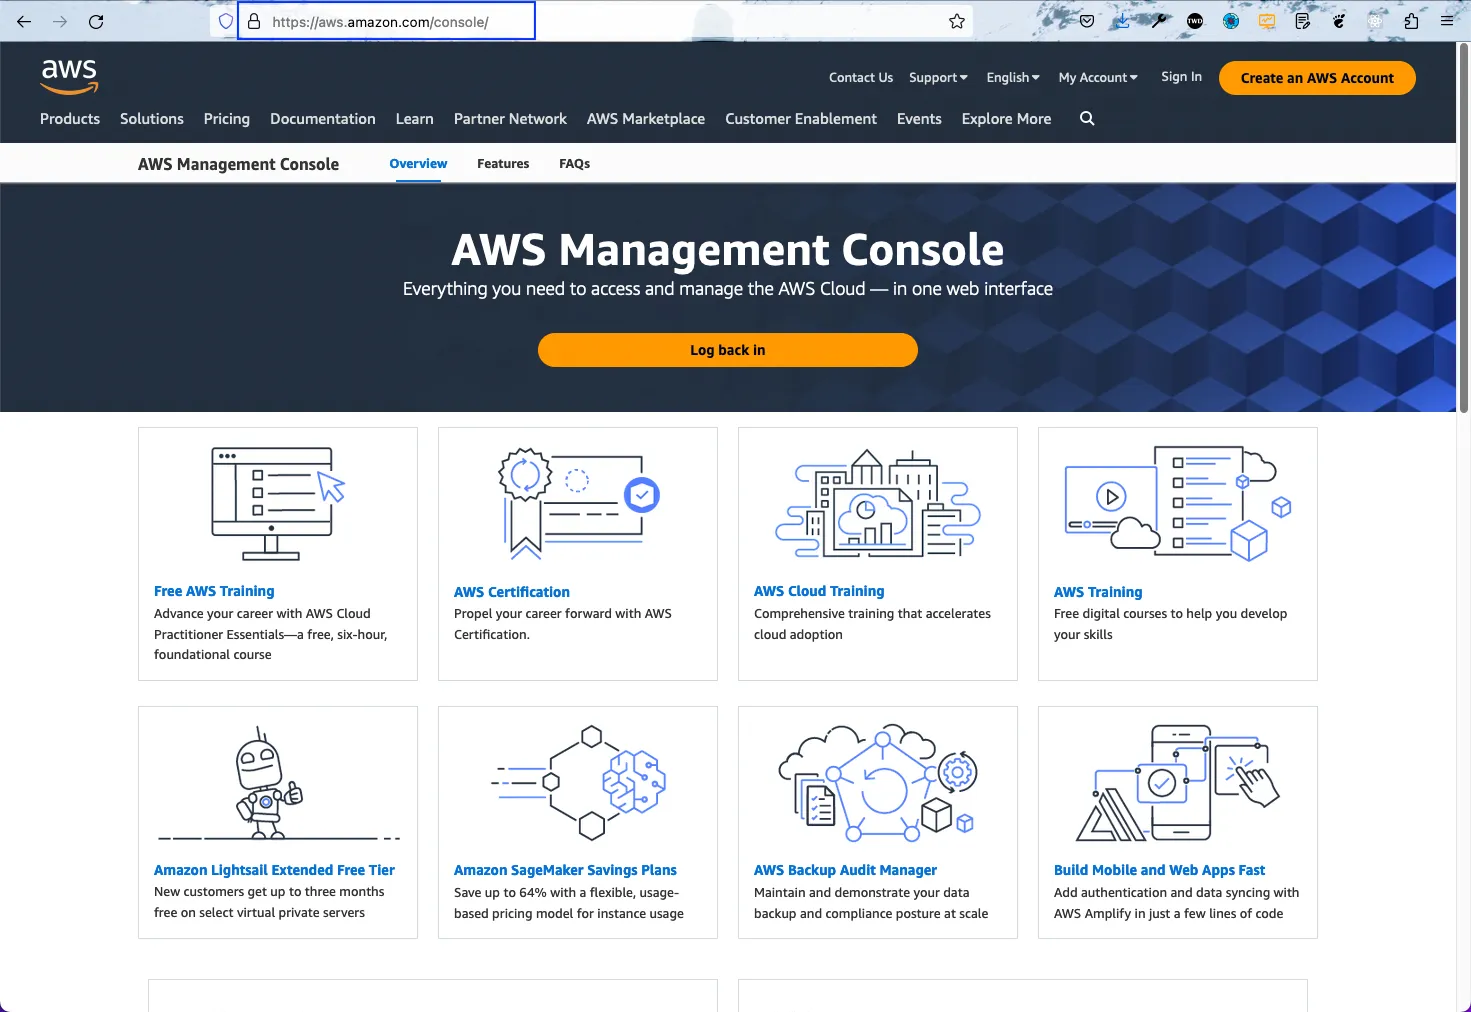Open the Explore More menu
The image size is (1471, 1012).
(x=1006, y=119)
